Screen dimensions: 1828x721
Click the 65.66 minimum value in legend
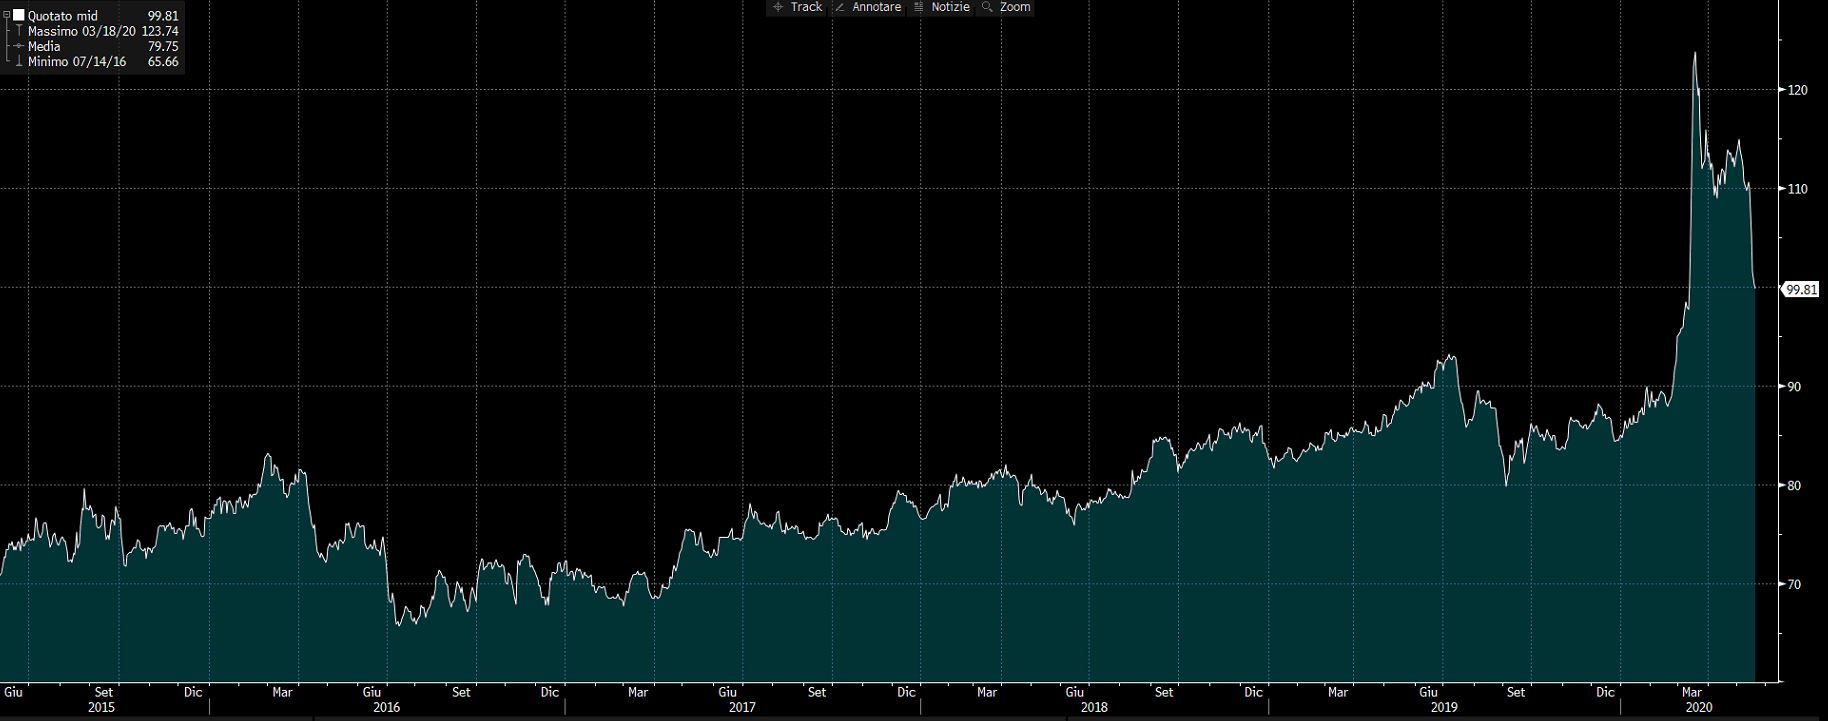point(163,62)
